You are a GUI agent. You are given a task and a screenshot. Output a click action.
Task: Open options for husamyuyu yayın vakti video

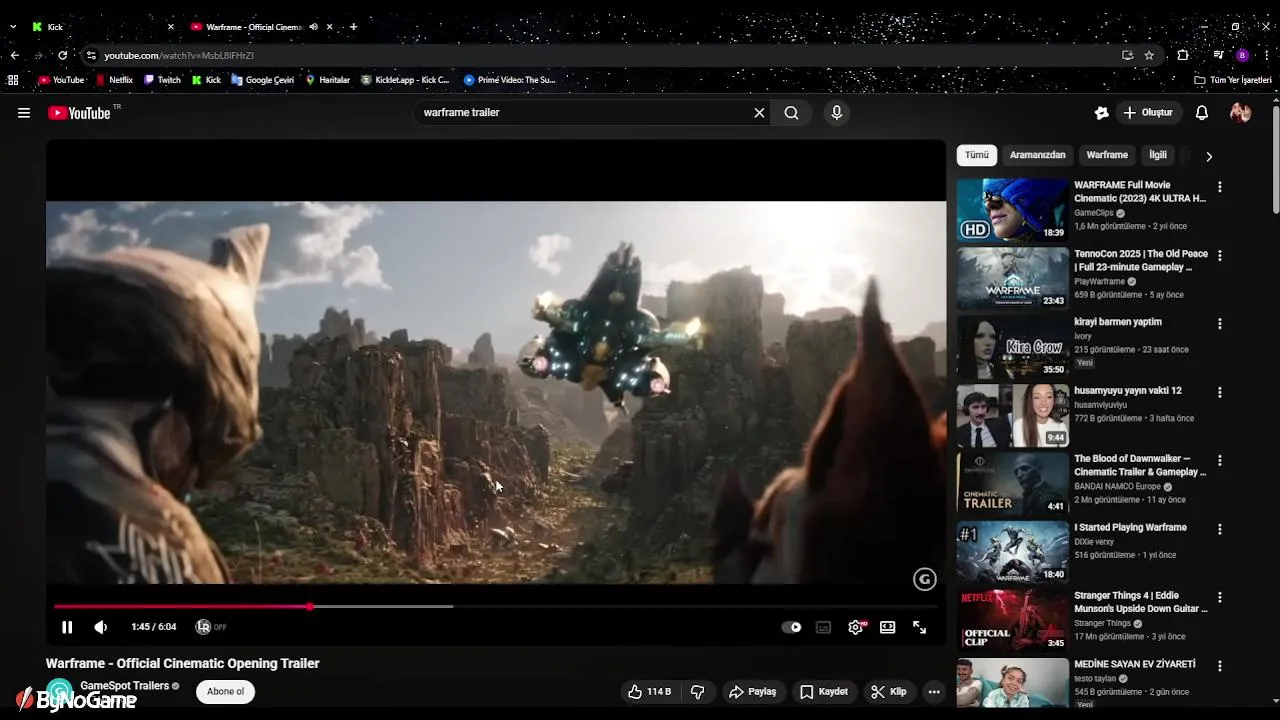(1219, 392)
